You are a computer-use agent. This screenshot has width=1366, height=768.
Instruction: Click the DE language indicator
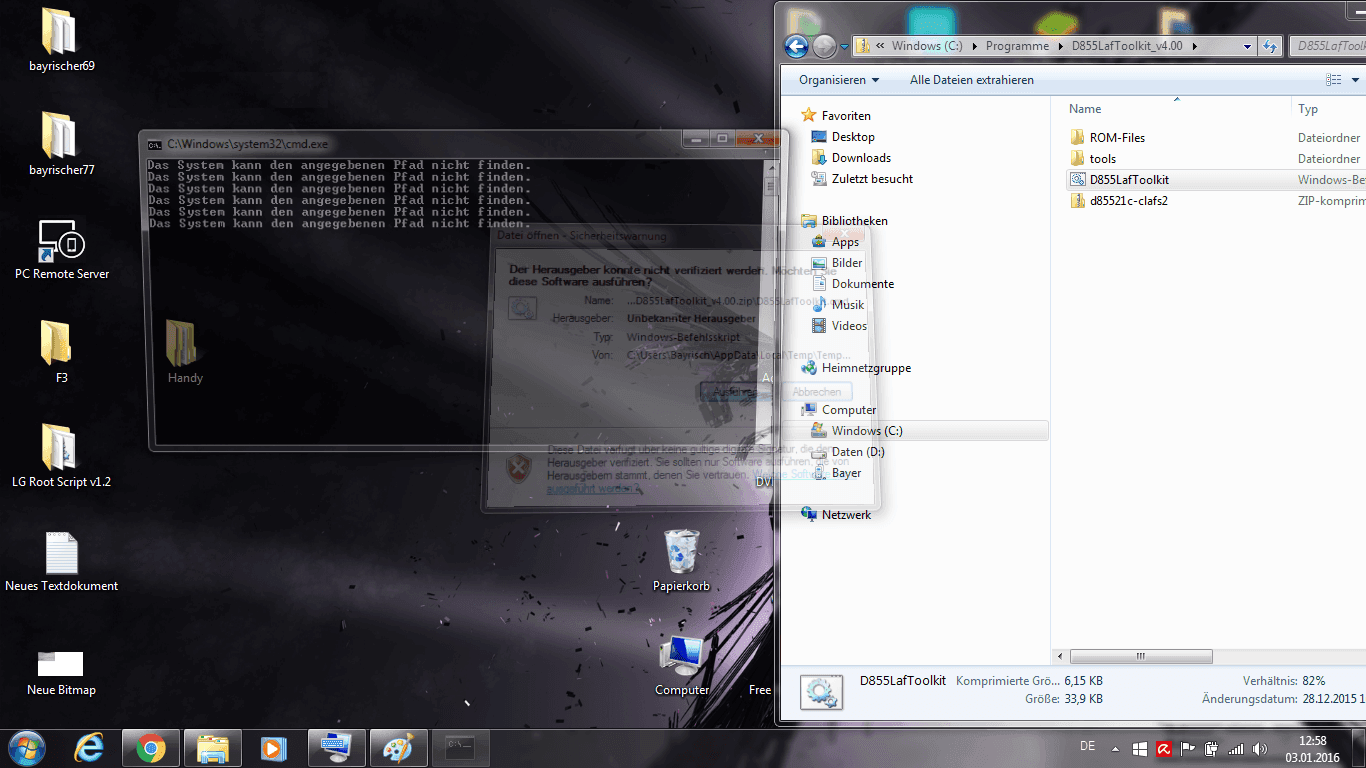(1087, 746)
